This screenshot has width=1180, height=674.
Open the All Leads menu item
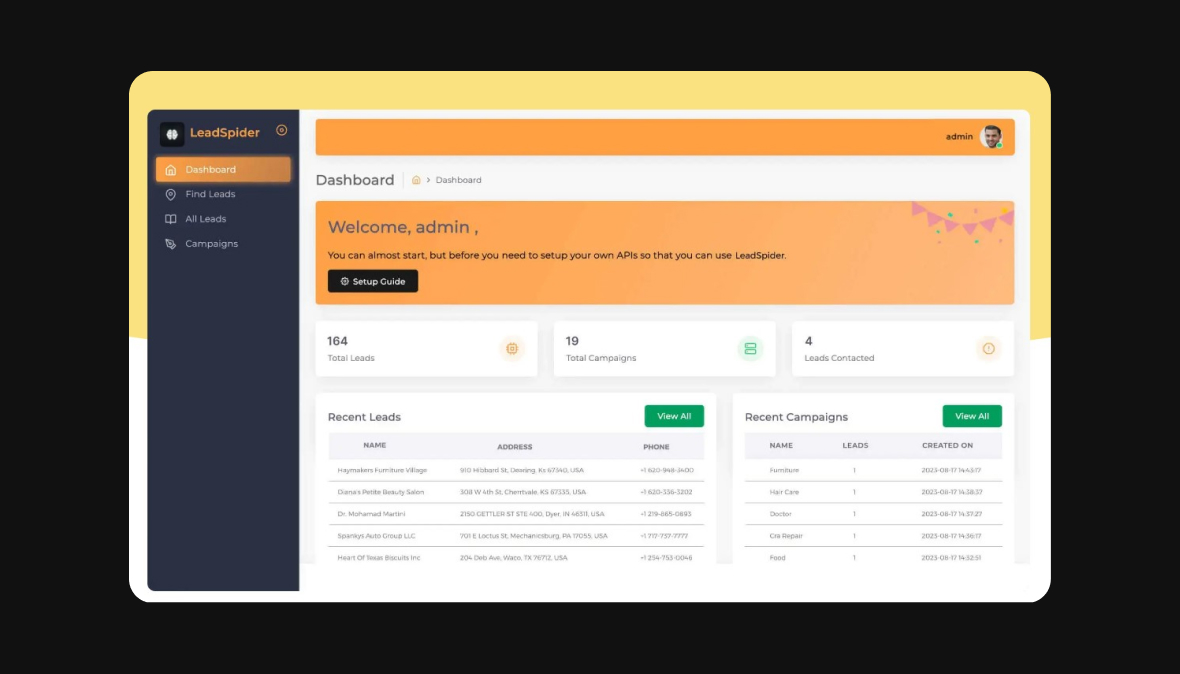(x=205, y=219)
